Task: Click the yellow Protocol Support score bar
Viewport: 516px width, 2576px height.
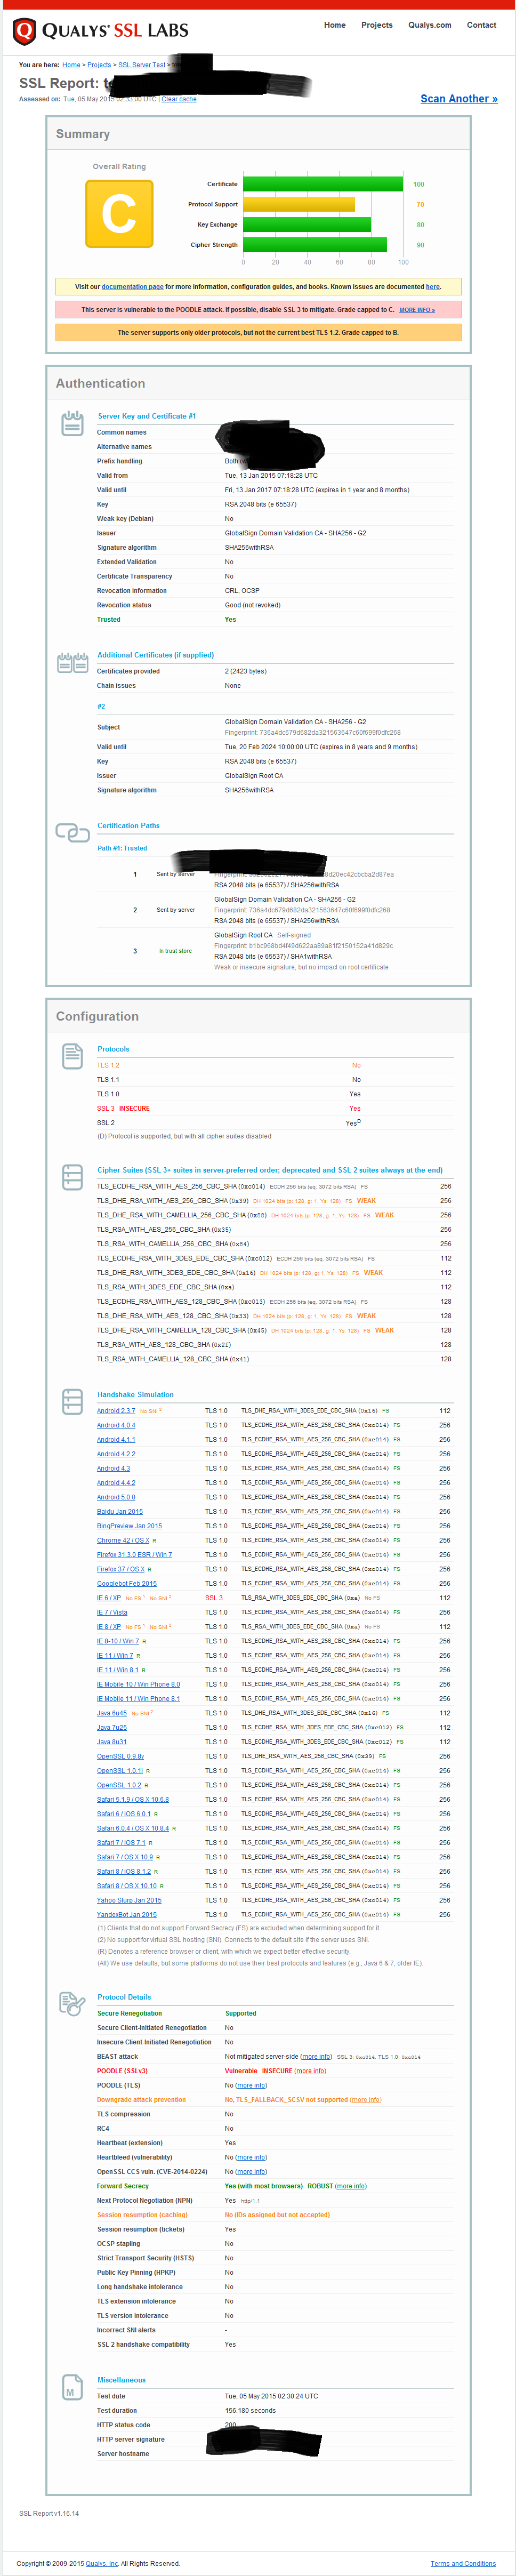Action: click(299, 204)
